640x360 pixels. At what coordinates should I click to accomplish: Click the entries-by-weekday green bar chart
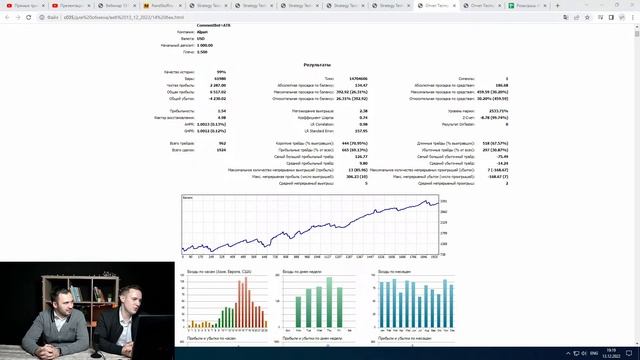[318, 301]
